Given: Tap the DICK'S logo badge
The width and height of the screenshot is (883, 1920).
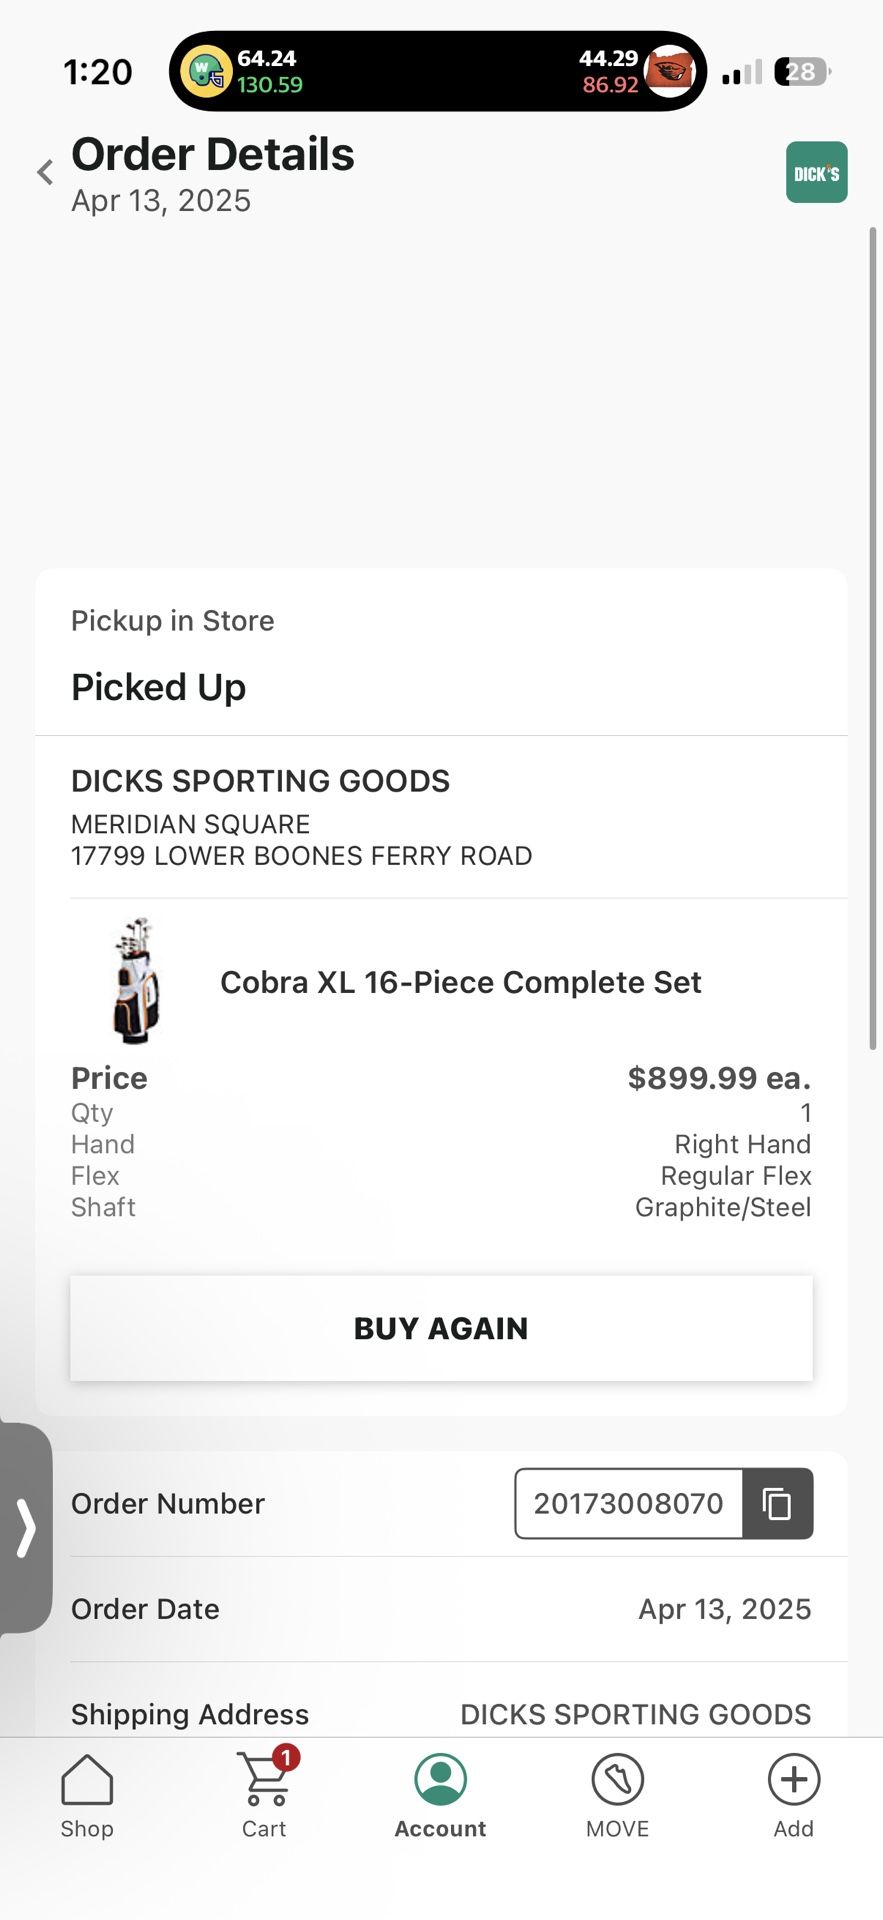Looking at the screenshot, I should point(816,173).
